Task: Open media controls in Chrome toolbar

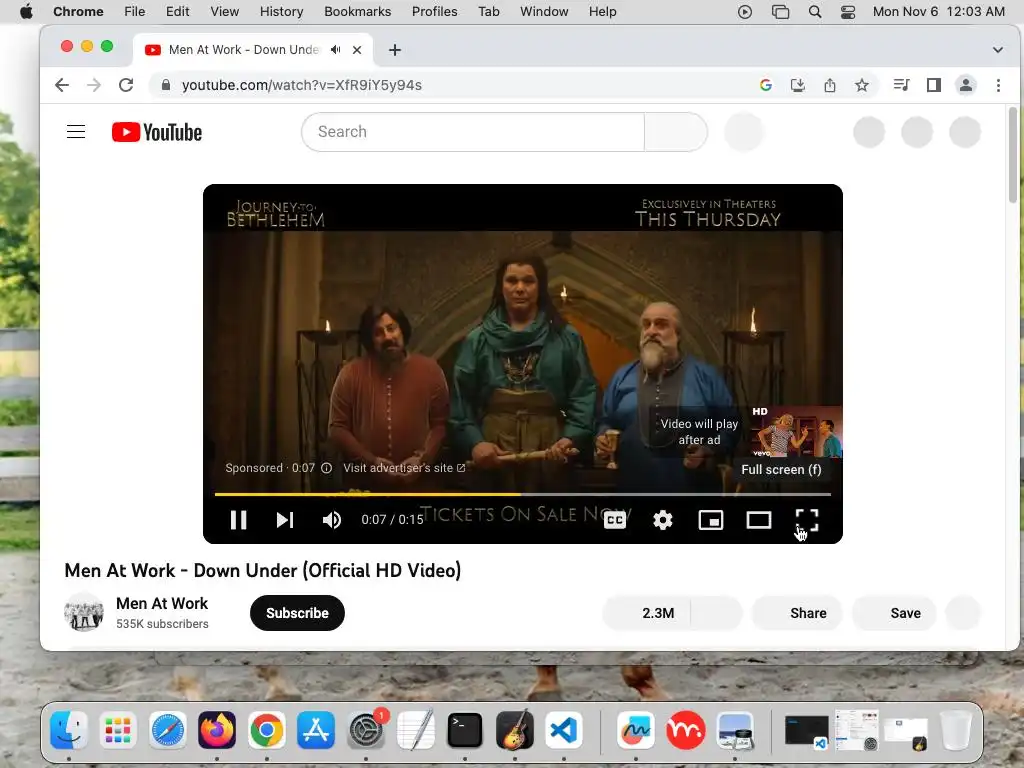Action: pyautogui.click(x=901, y=85)
